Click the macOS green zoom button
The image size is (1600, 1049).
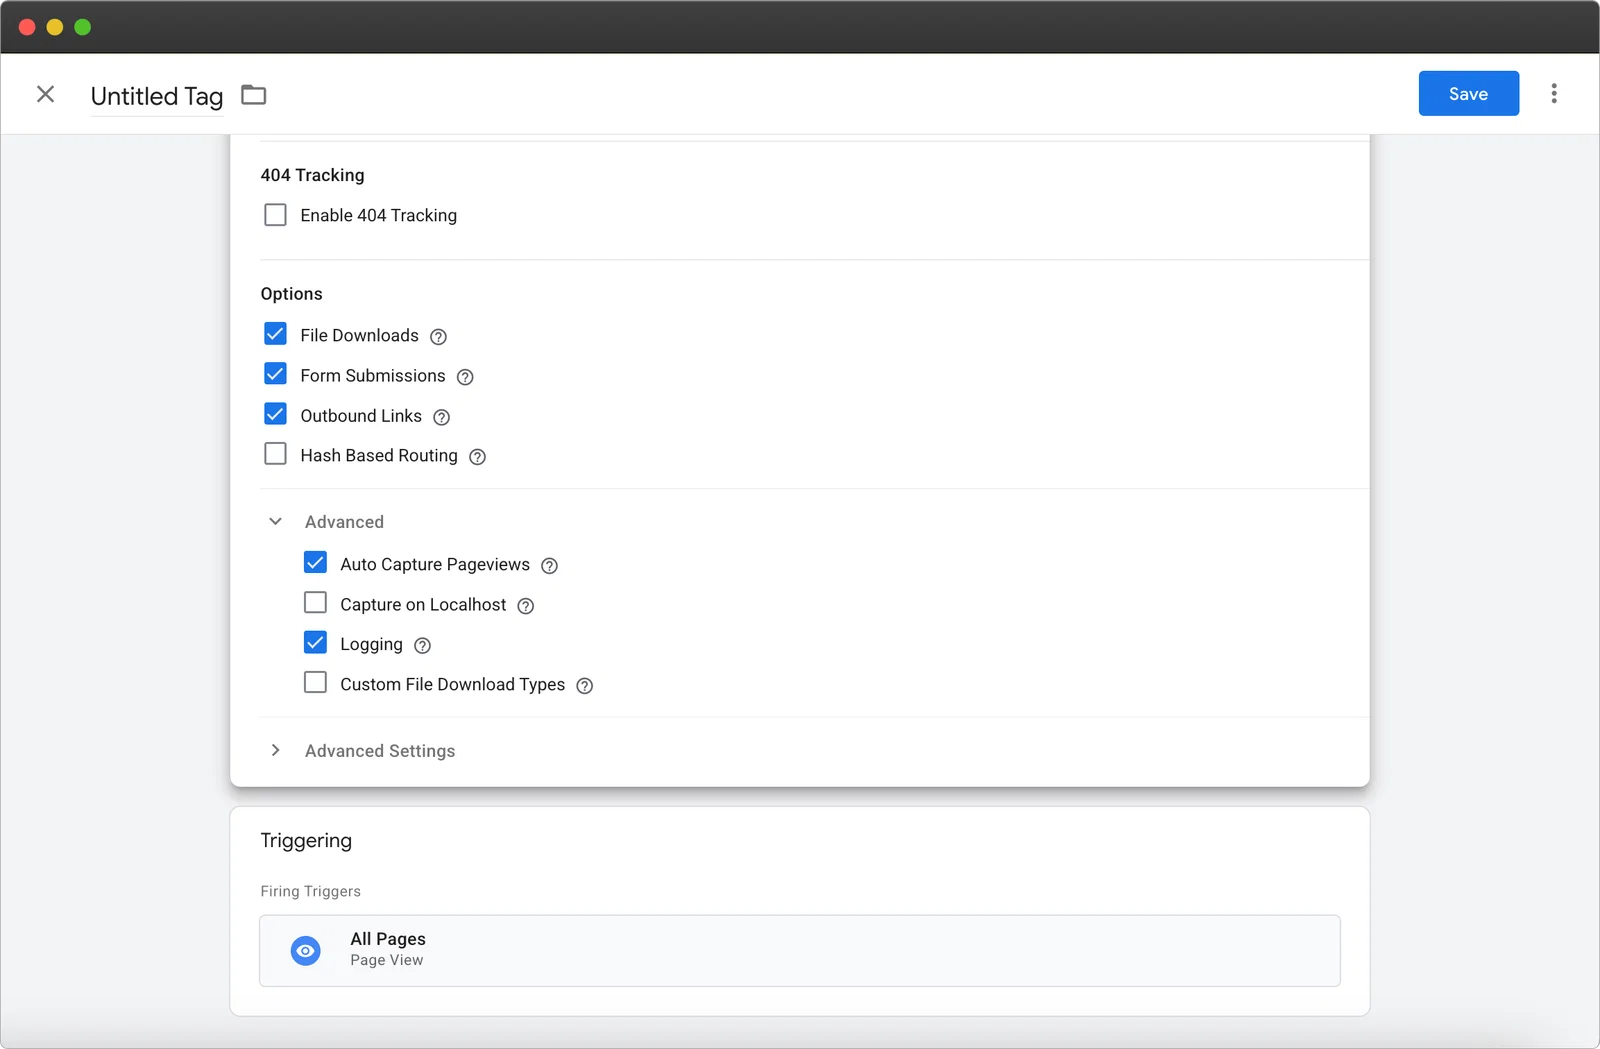[83, 27]
